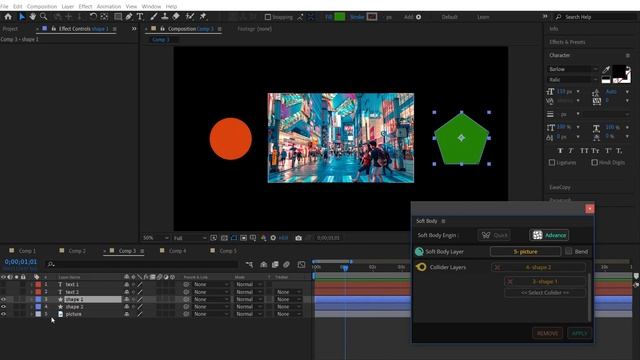Select the Eraser tool
The height and width of the screenshot is (360, 640).
click(176, 17)
